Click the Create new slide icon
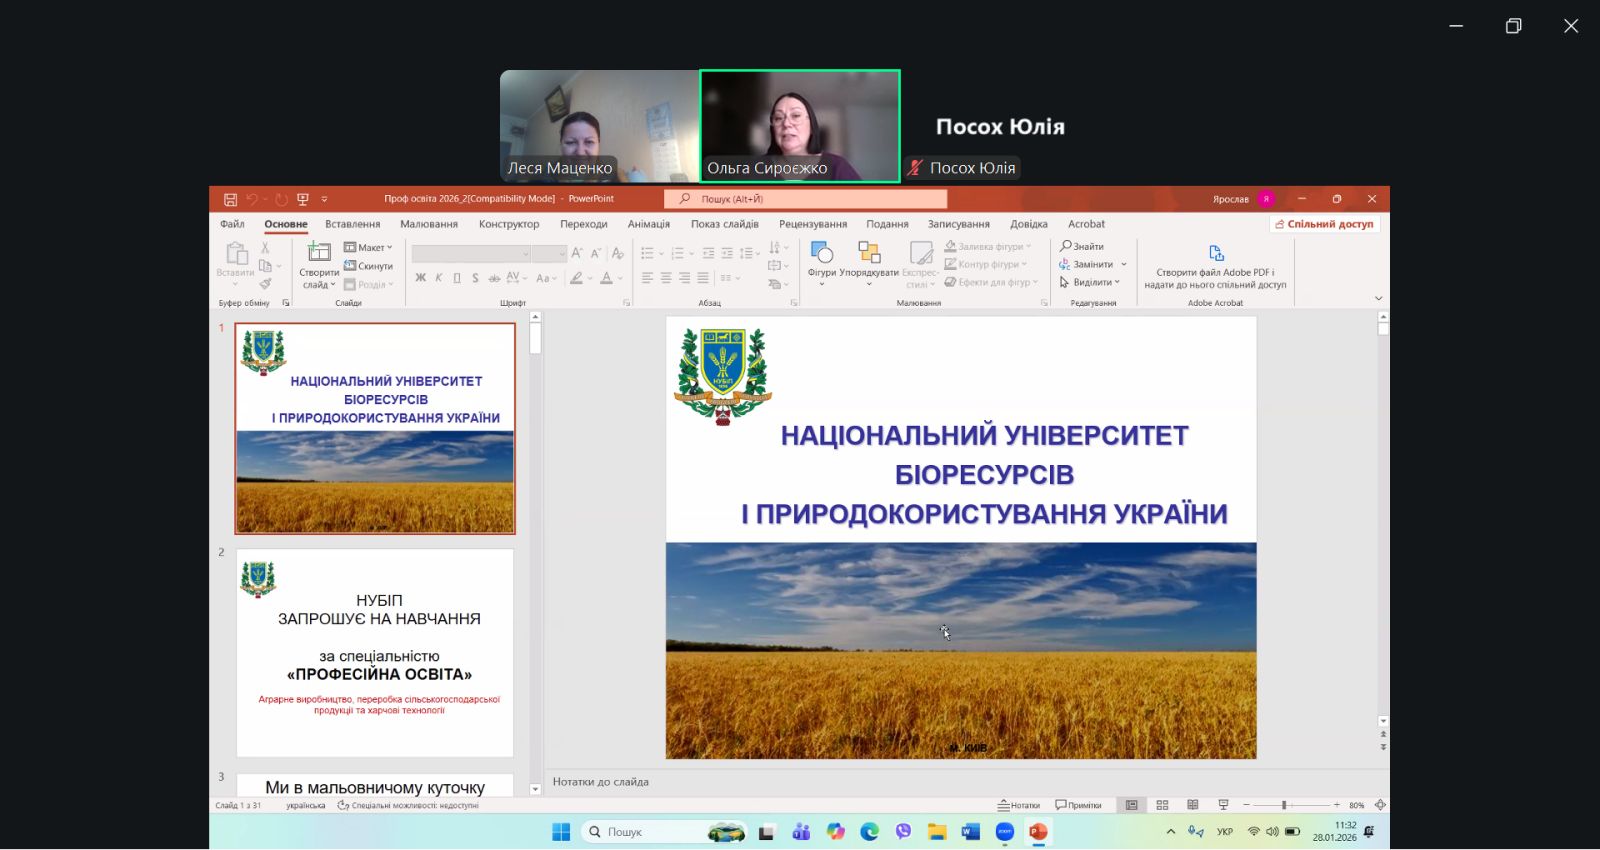The height and width of the screenshot is (850, 1600). 319,252
